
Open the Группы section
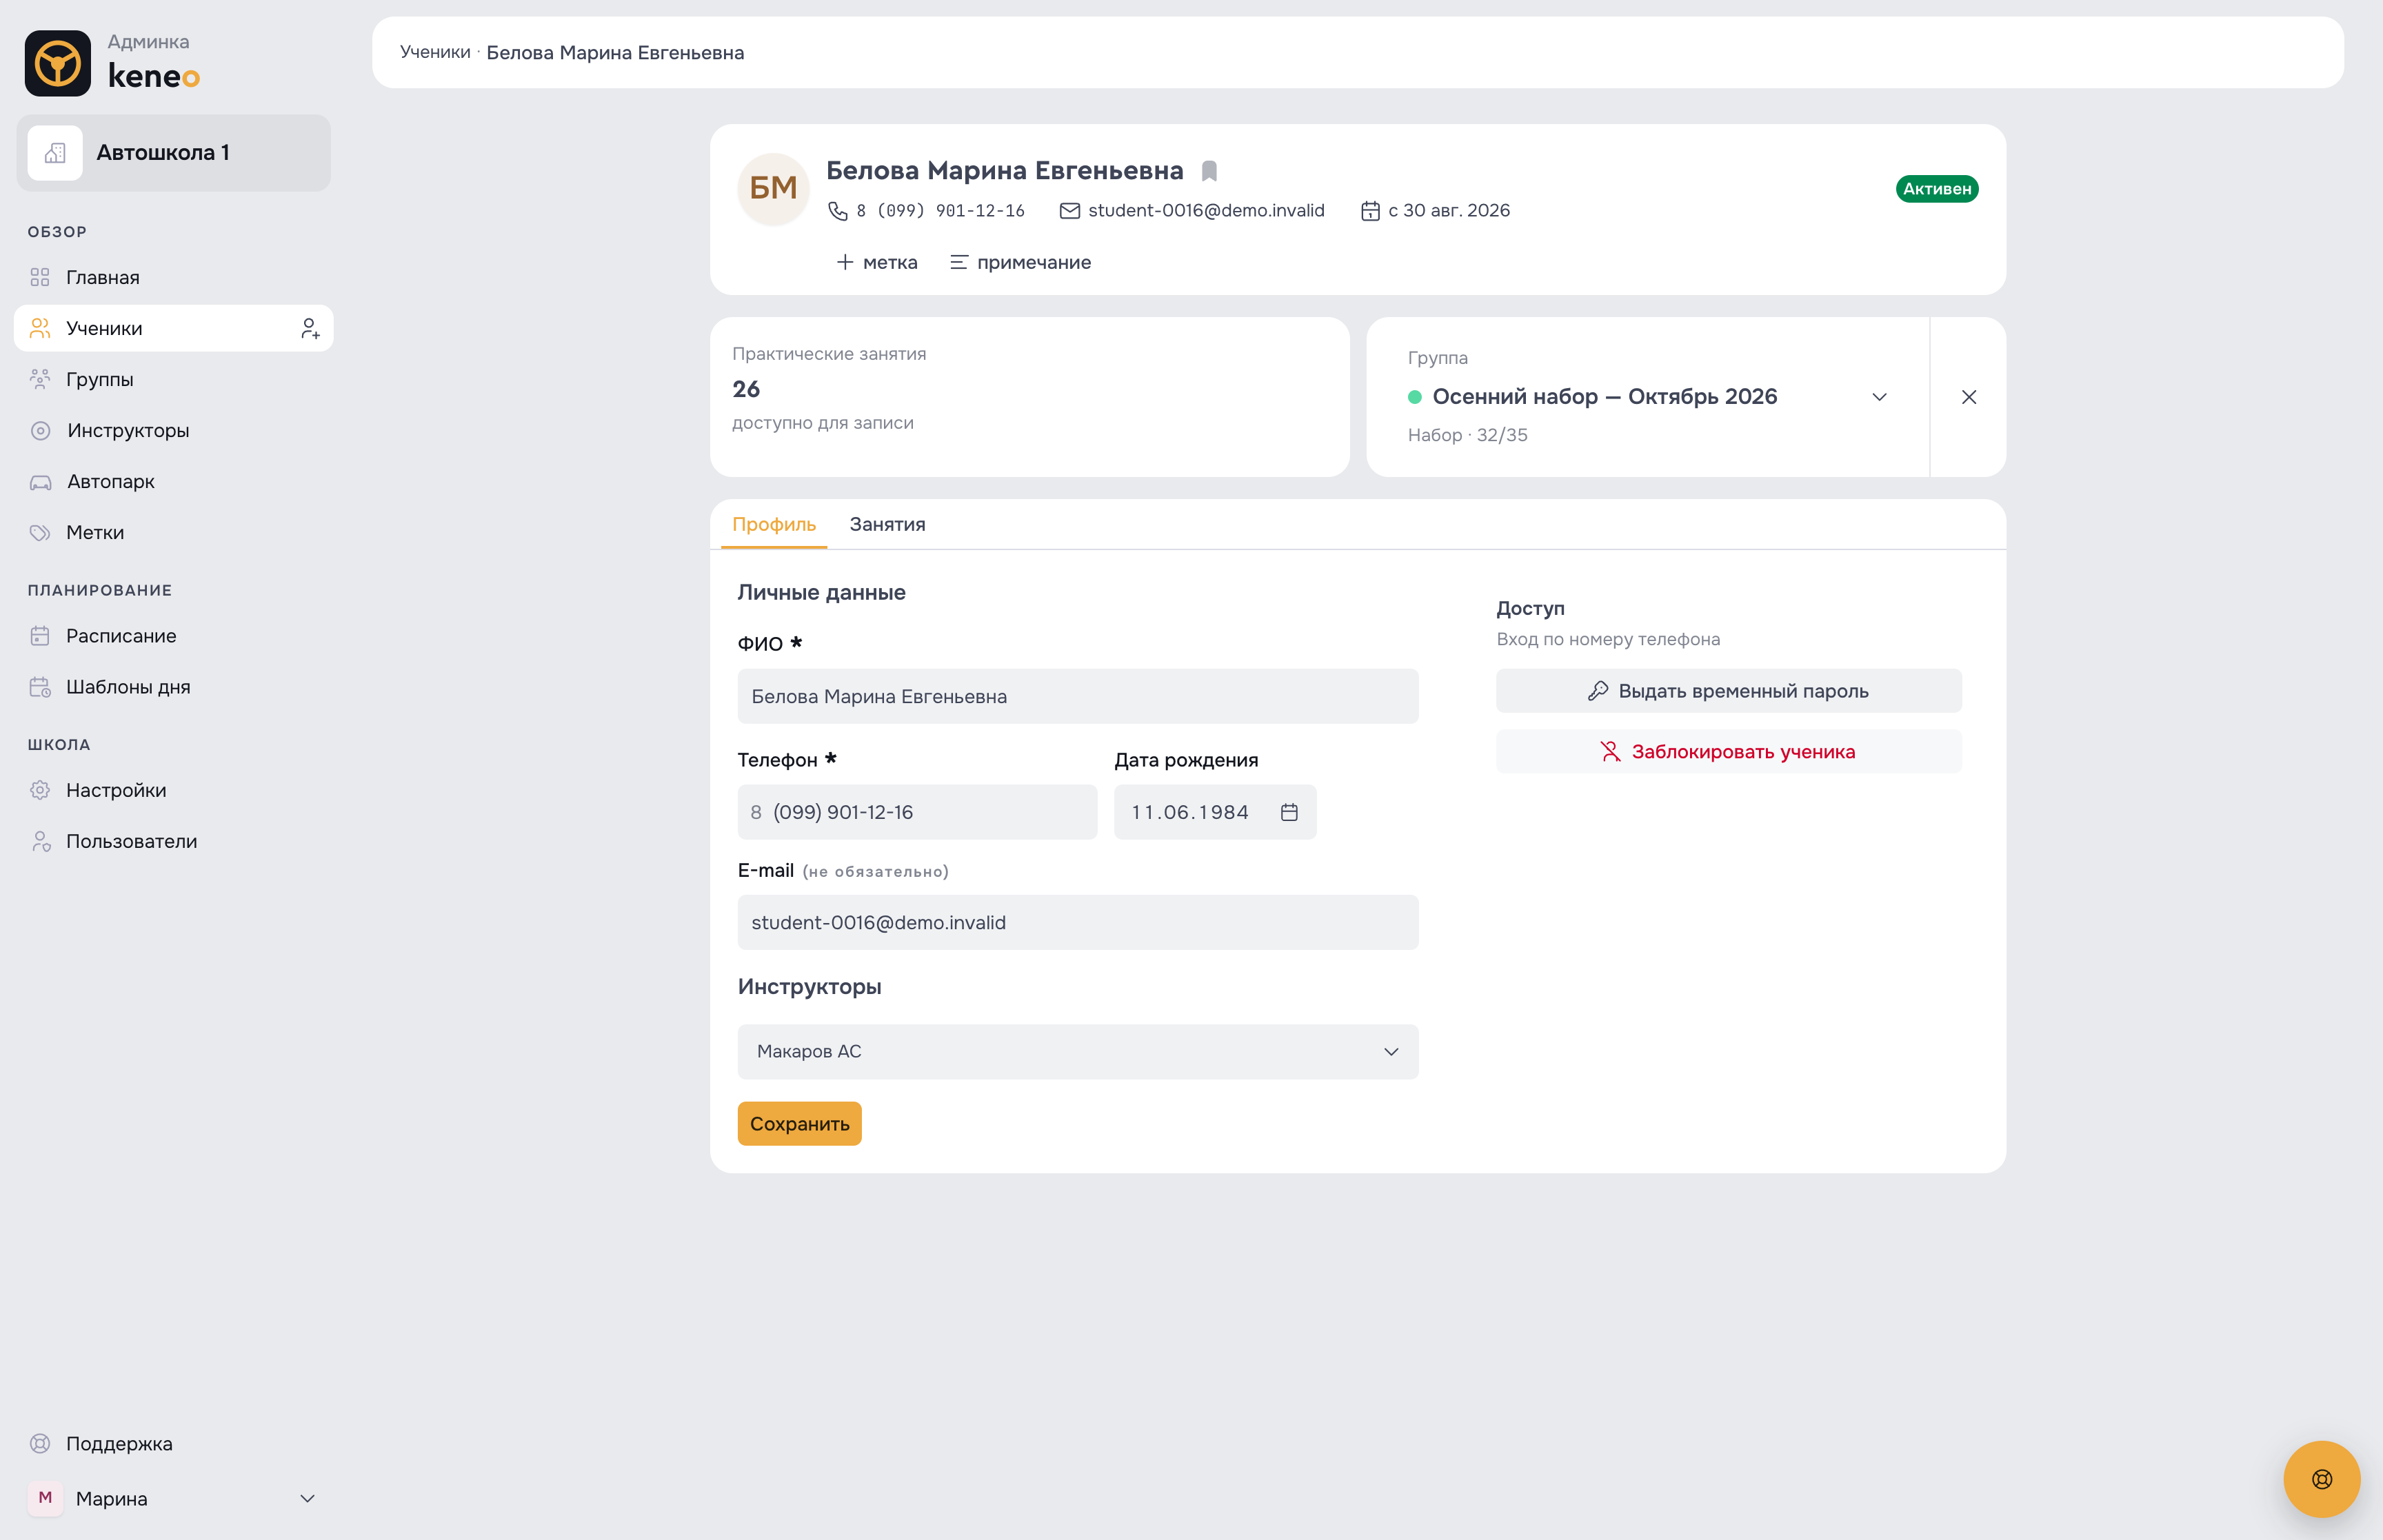click(x=174, y=379)
